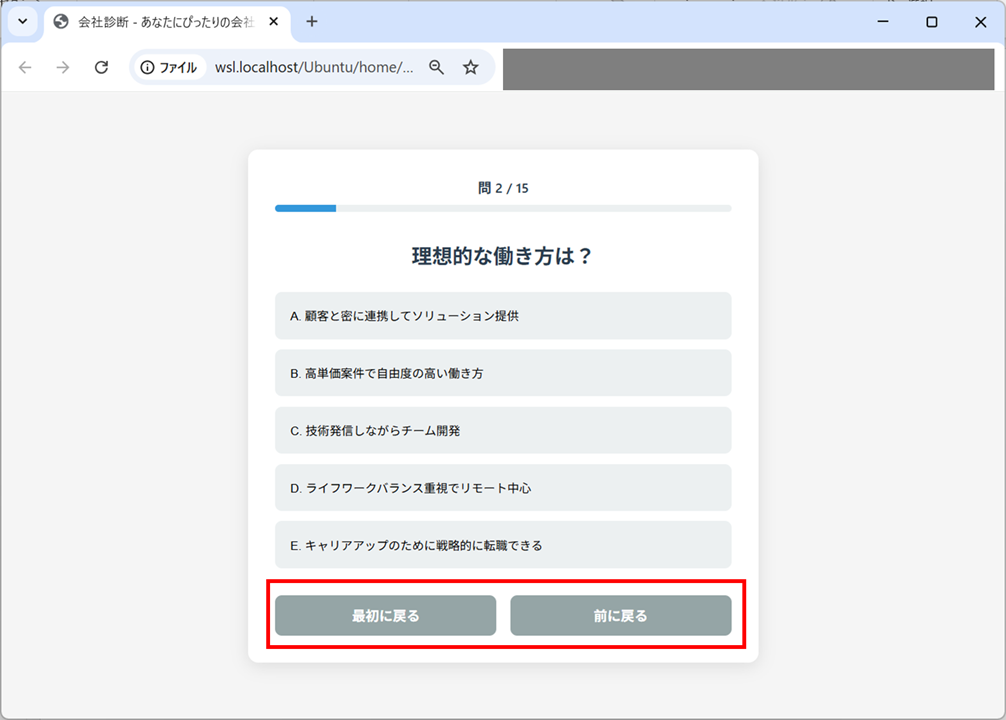
Task: Pick option D about remote work-life balance
Action: tap(503, 487)
